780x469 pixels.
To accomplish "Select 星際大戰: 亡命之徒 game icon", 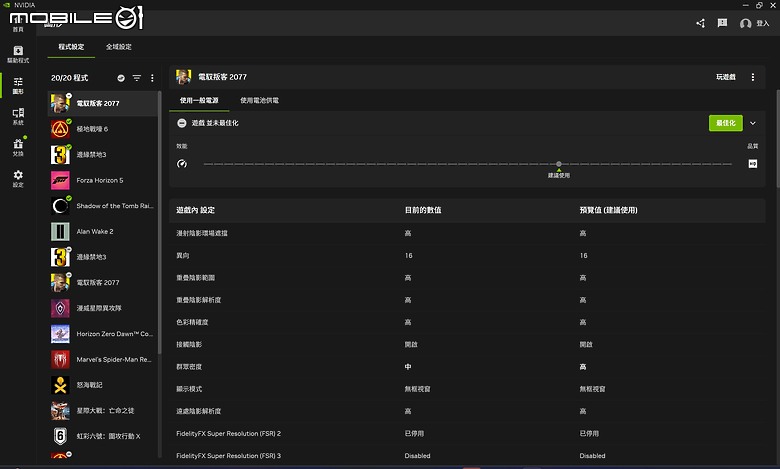I will click(x=60, y=411).
